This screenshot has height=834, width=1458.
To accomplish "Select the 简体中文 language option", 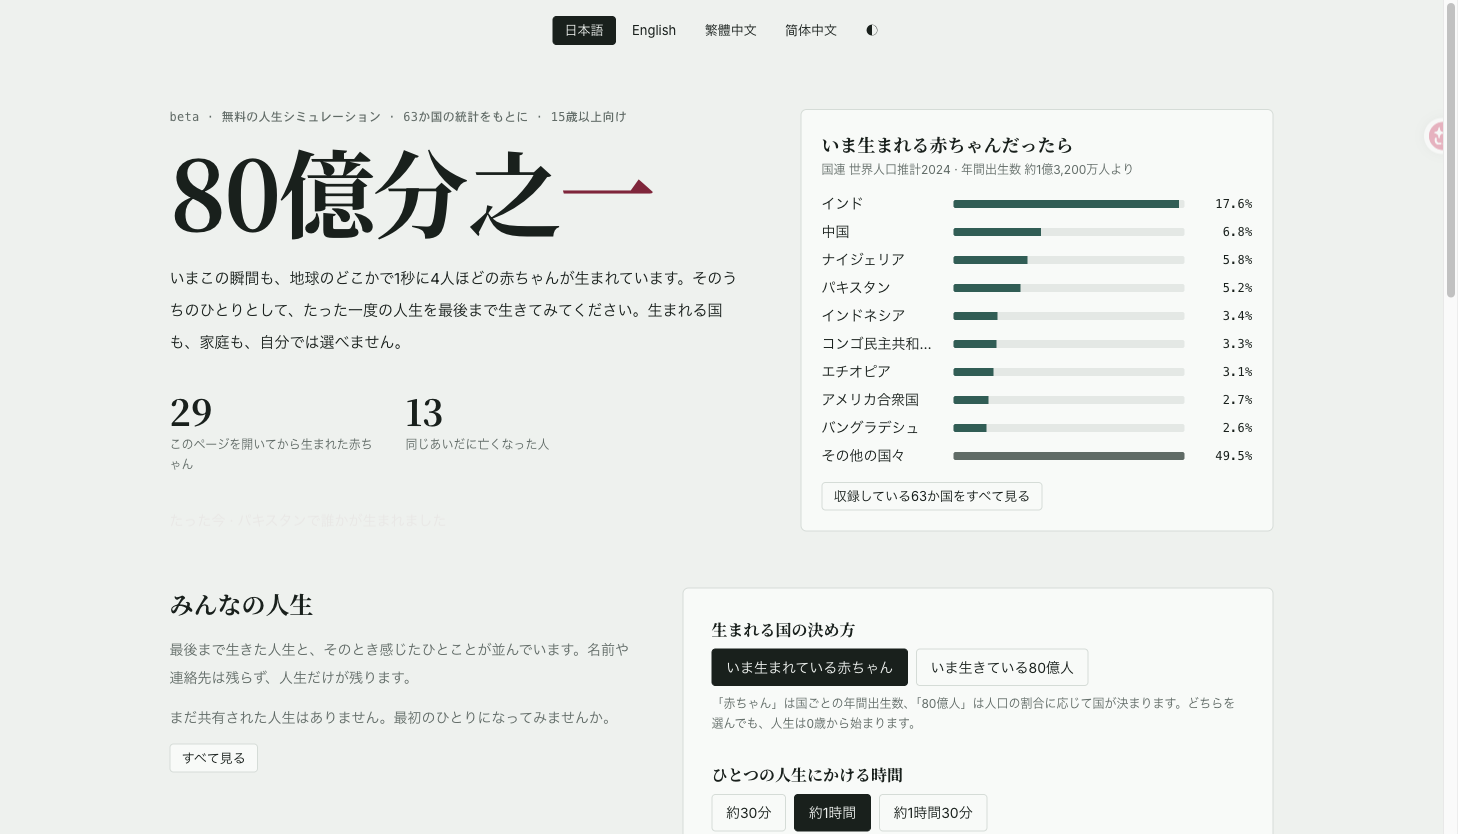I will [811, 30].
